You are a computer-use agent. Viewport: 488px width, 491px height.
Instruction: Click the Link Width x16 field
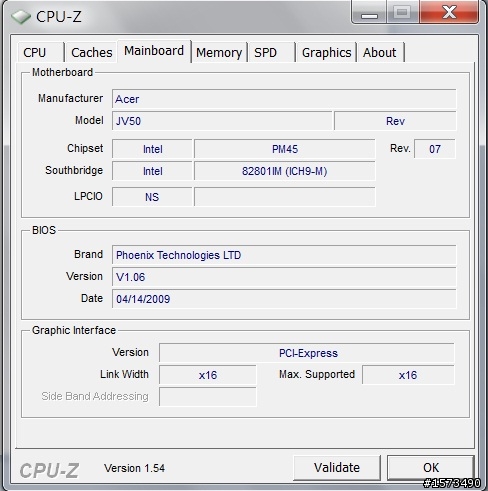[208, 375]
